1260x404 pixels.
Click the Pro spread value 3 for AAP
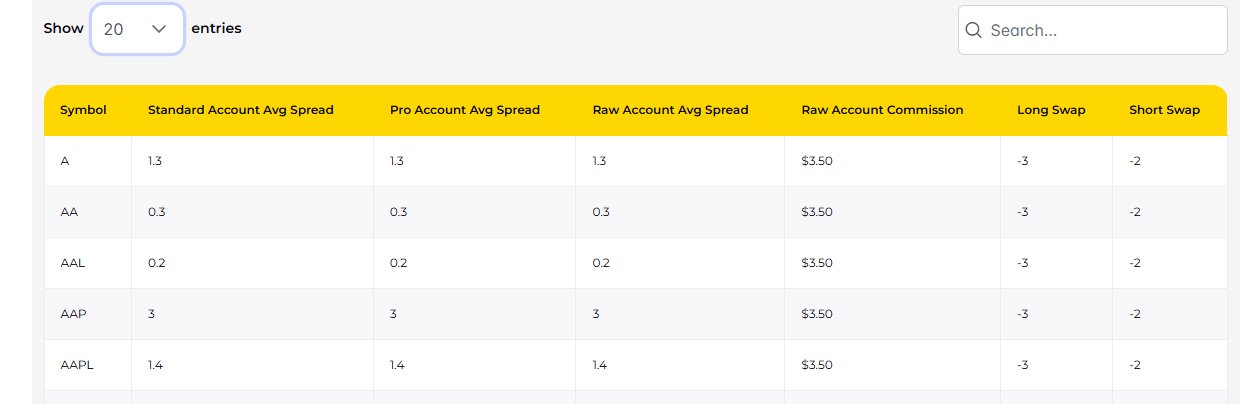pos(393,314)
